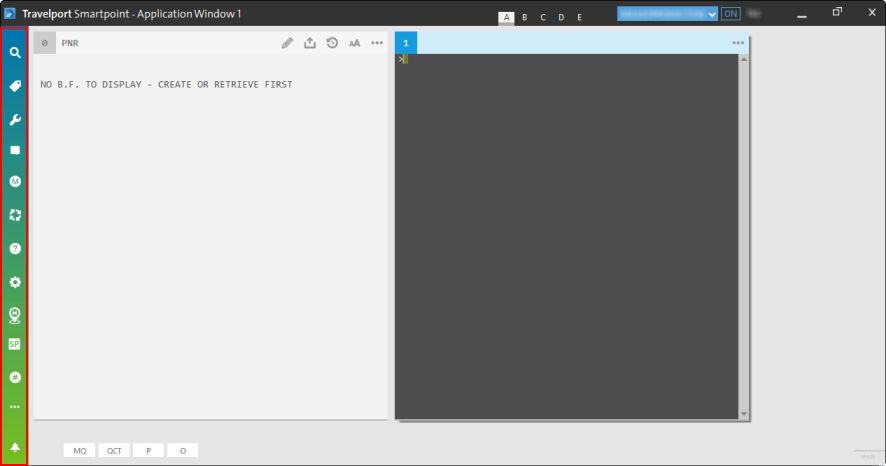Screen dimensions: 886x466
Task: Click the QCT button
Action: click(114, 451)
